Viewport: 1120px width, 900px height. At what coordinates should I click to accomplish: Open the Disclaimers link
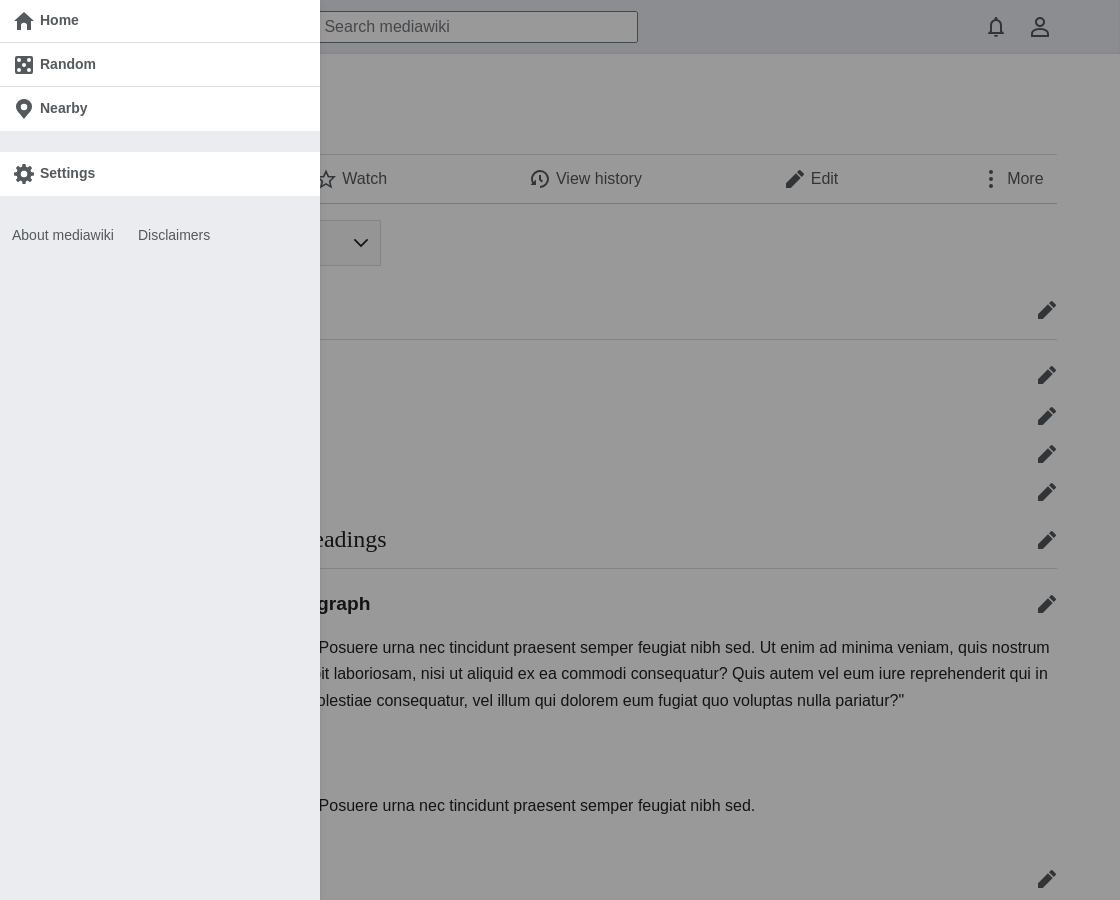pyautogui.click(x=174, y=235)
